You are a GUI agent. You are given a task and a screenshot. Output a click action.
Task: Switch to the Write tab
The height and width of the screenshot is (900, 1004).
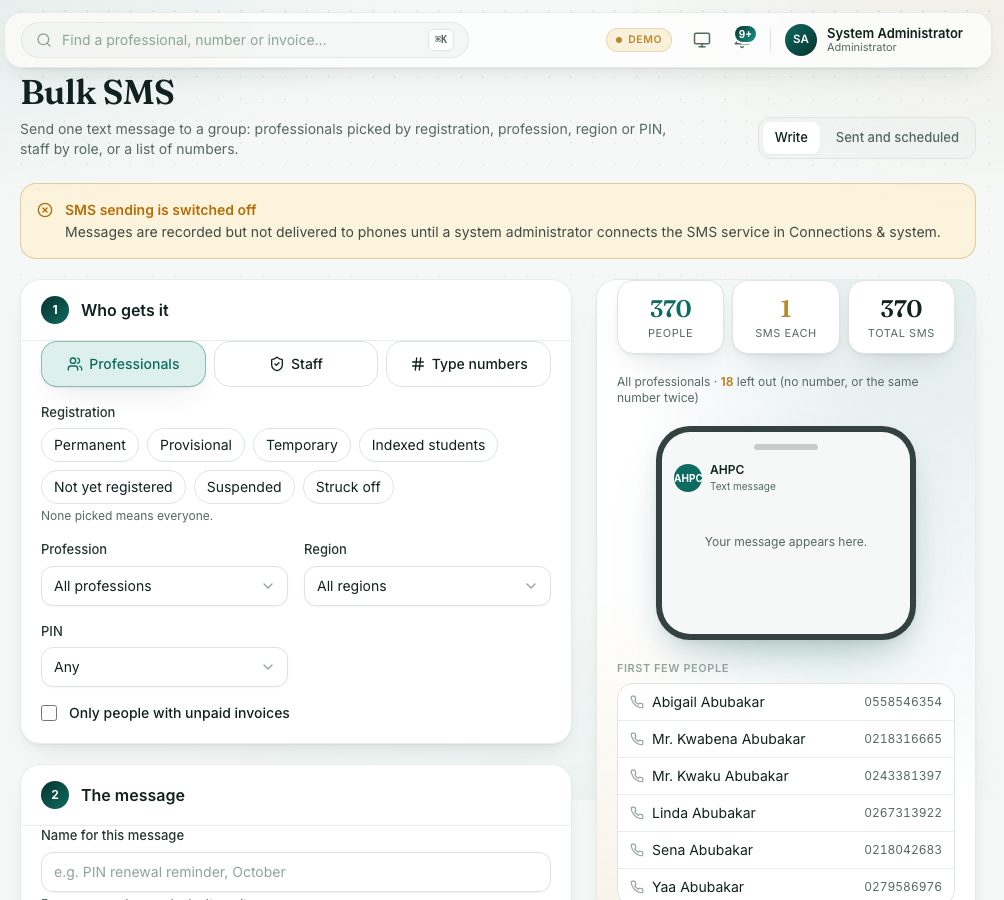coord(791,138)
